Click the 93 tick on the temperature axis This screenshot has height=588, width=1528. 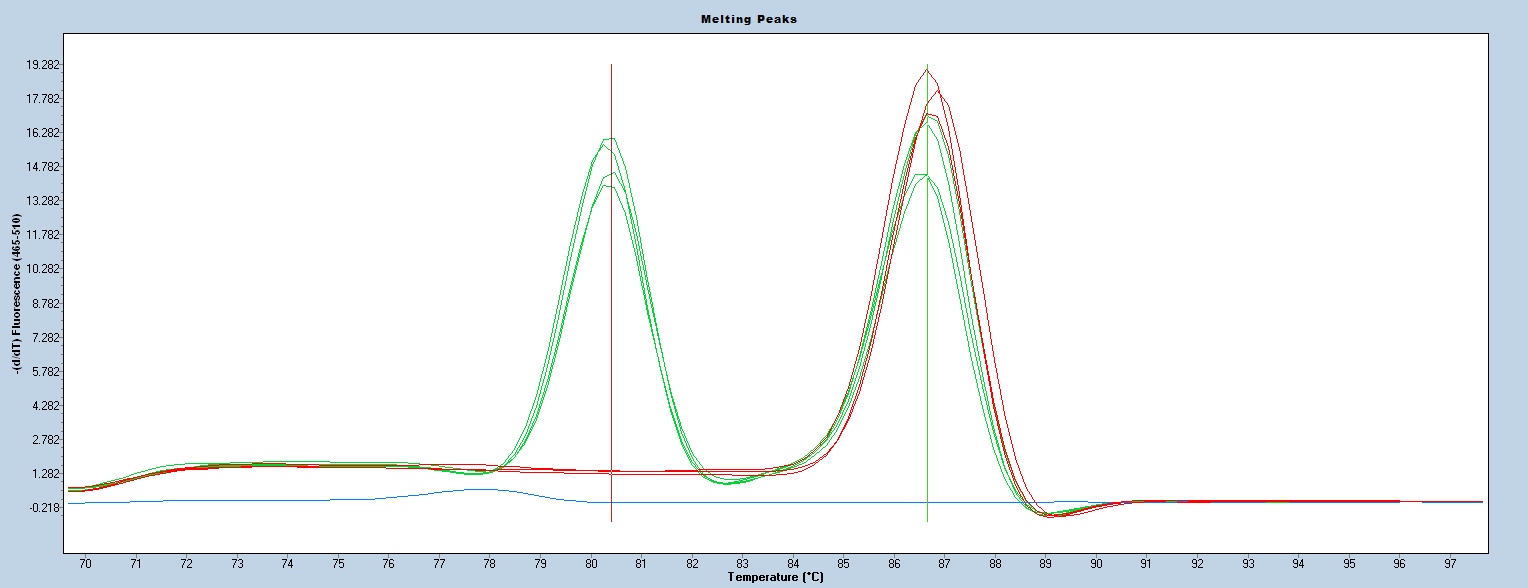coord(1248,565)
